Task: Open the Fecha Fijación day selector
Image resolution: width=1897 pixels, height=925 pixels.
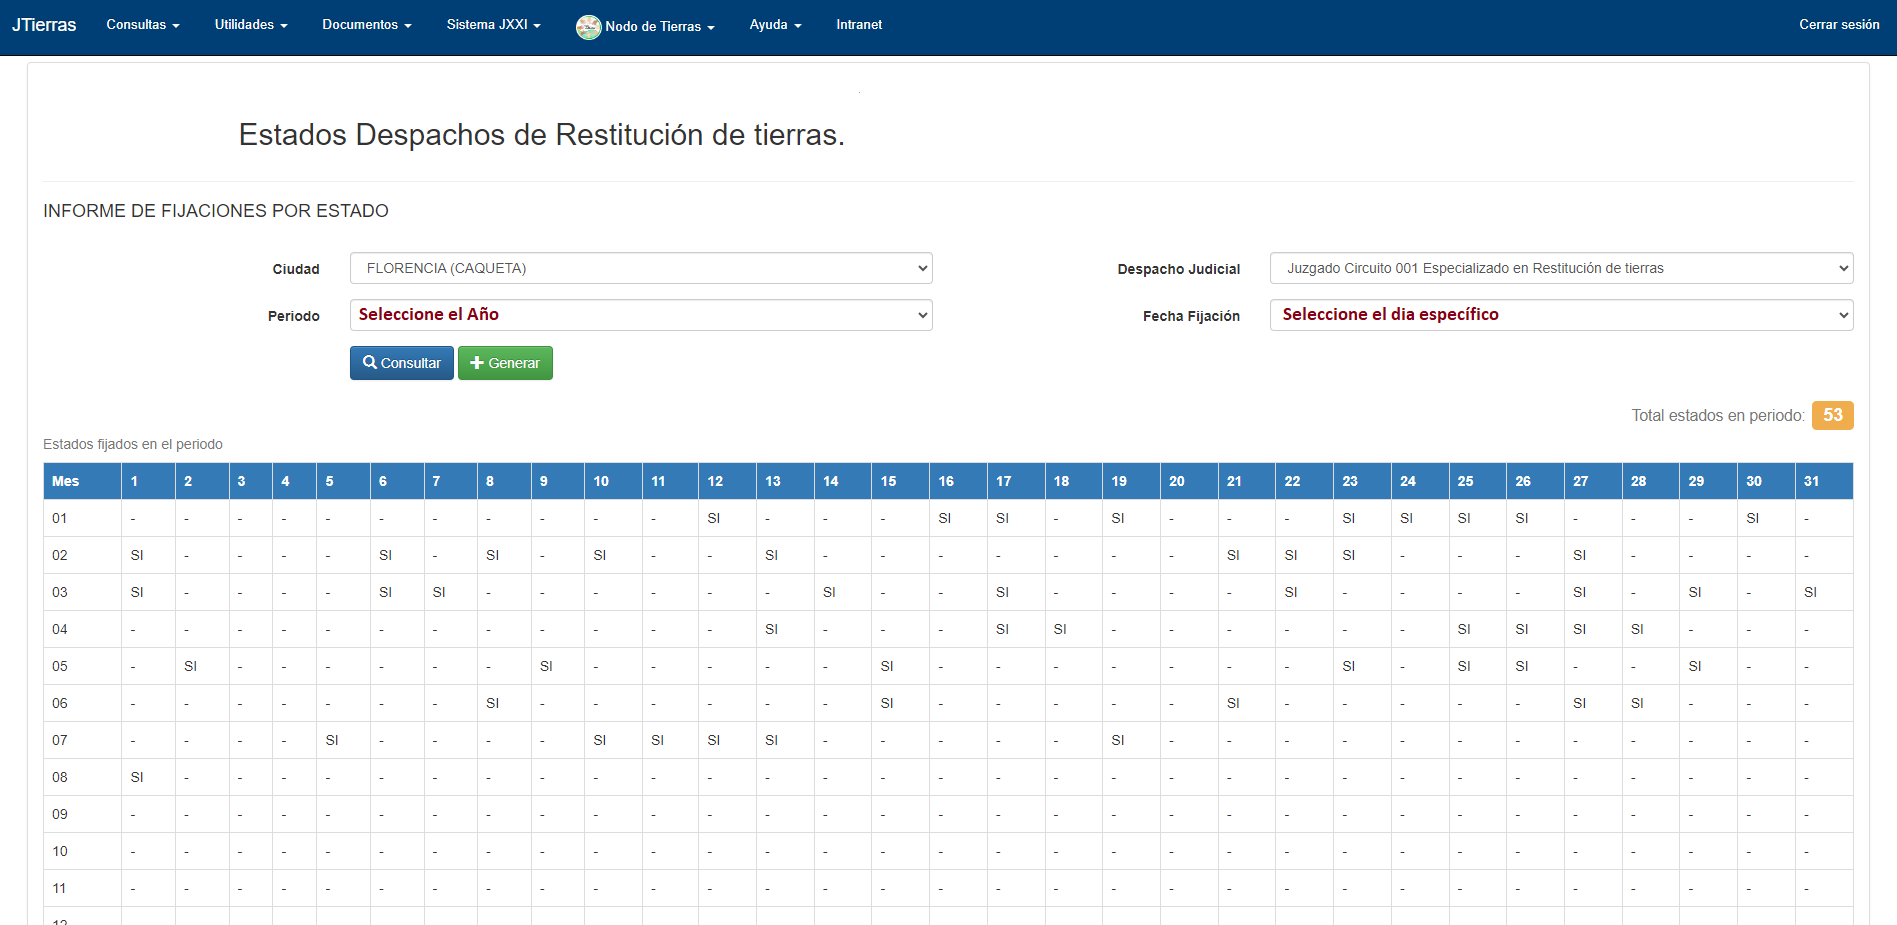Action: [x=1560, y=315]
